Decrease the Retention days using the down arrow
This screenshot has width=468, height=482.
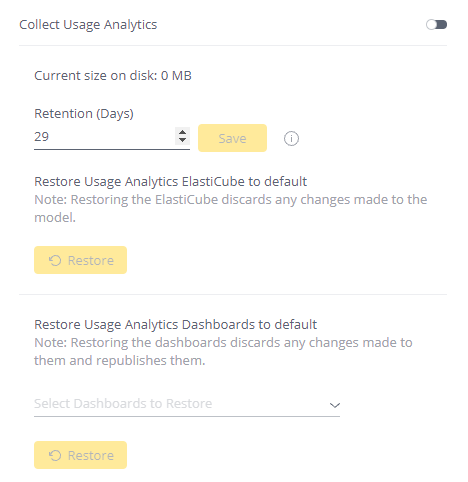click(x=182, y=140)
